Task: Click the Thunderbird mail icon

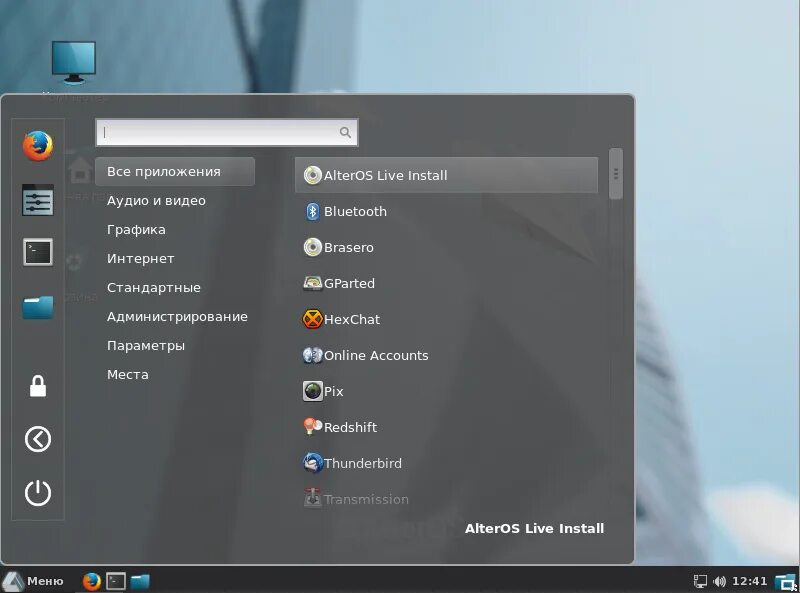Action: pos(312,463)
